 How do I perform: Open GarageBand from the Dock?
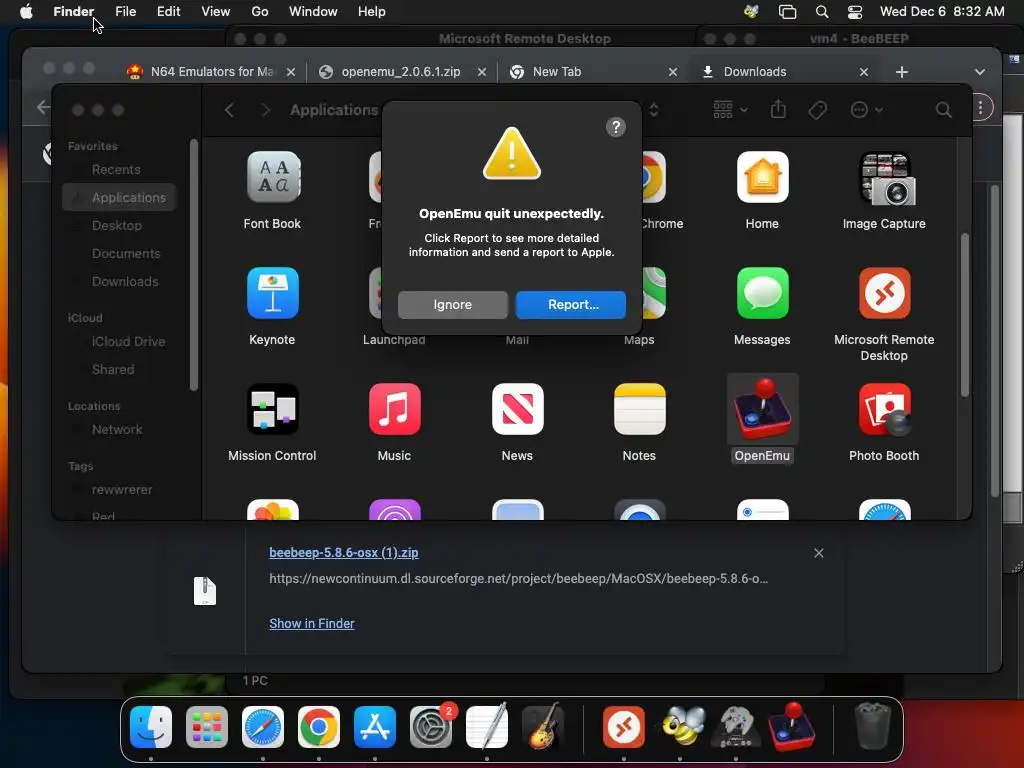(543, 727)
